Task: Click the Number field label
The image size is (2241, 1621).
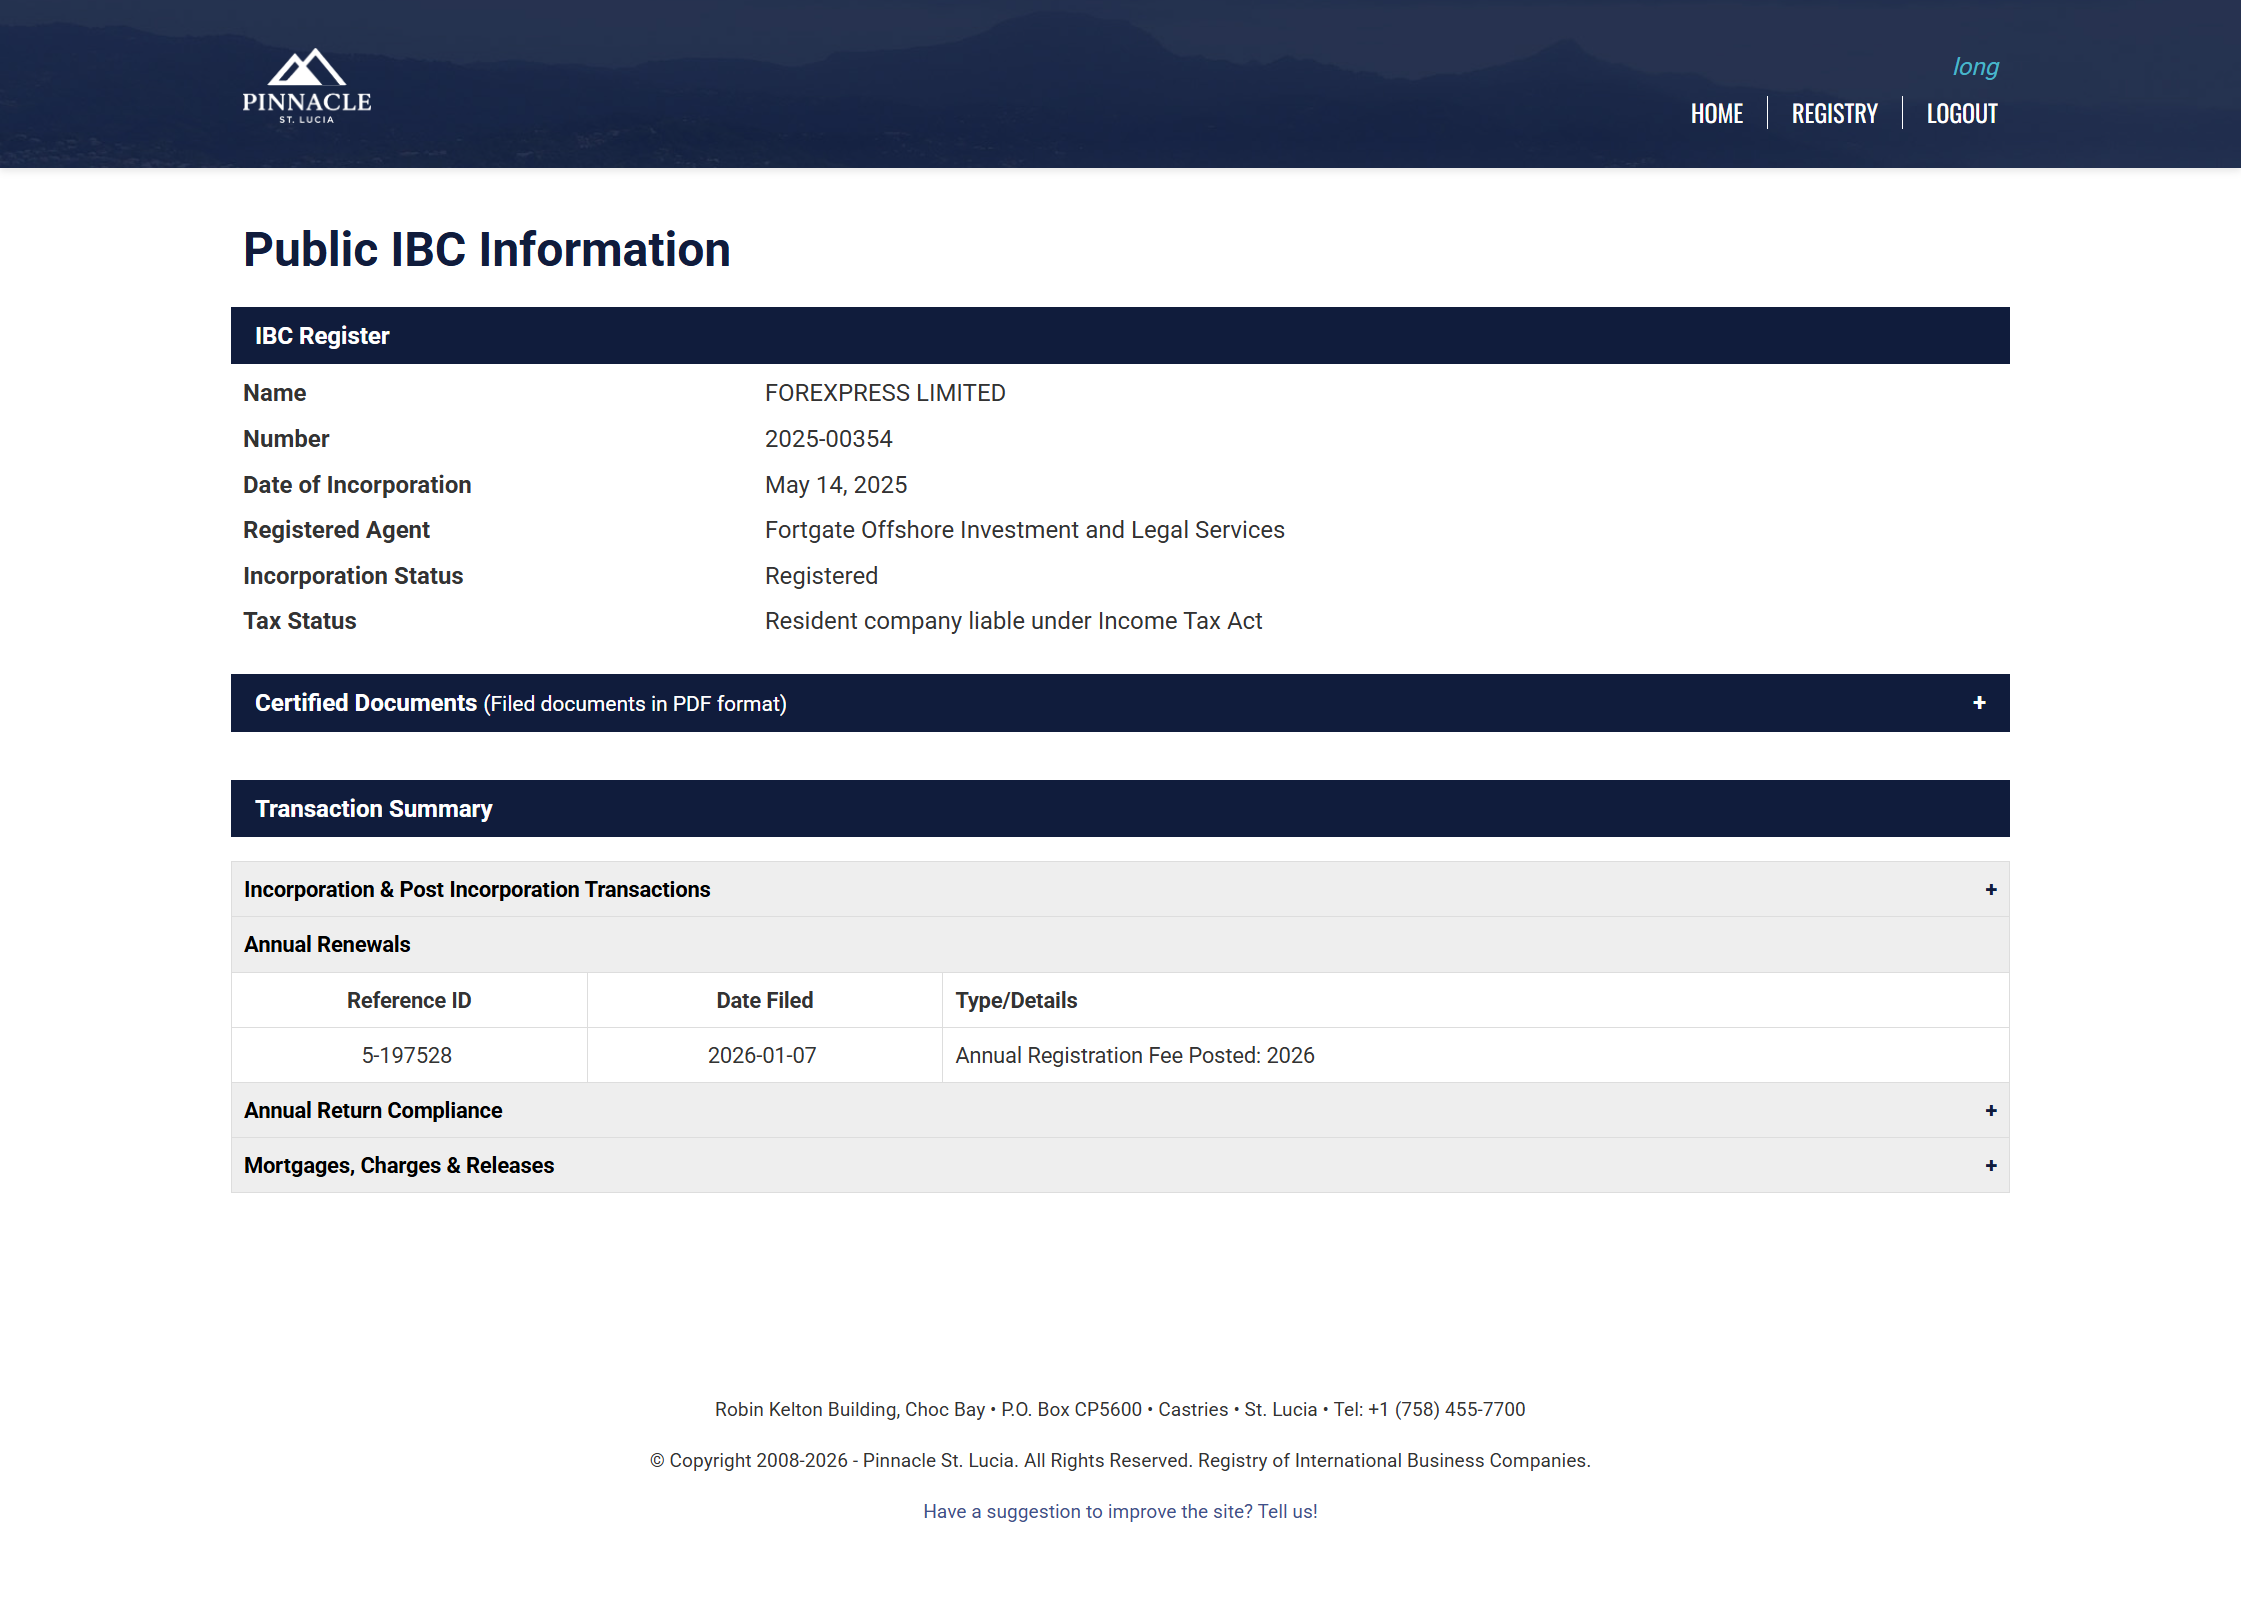Action: coord(286,439)
